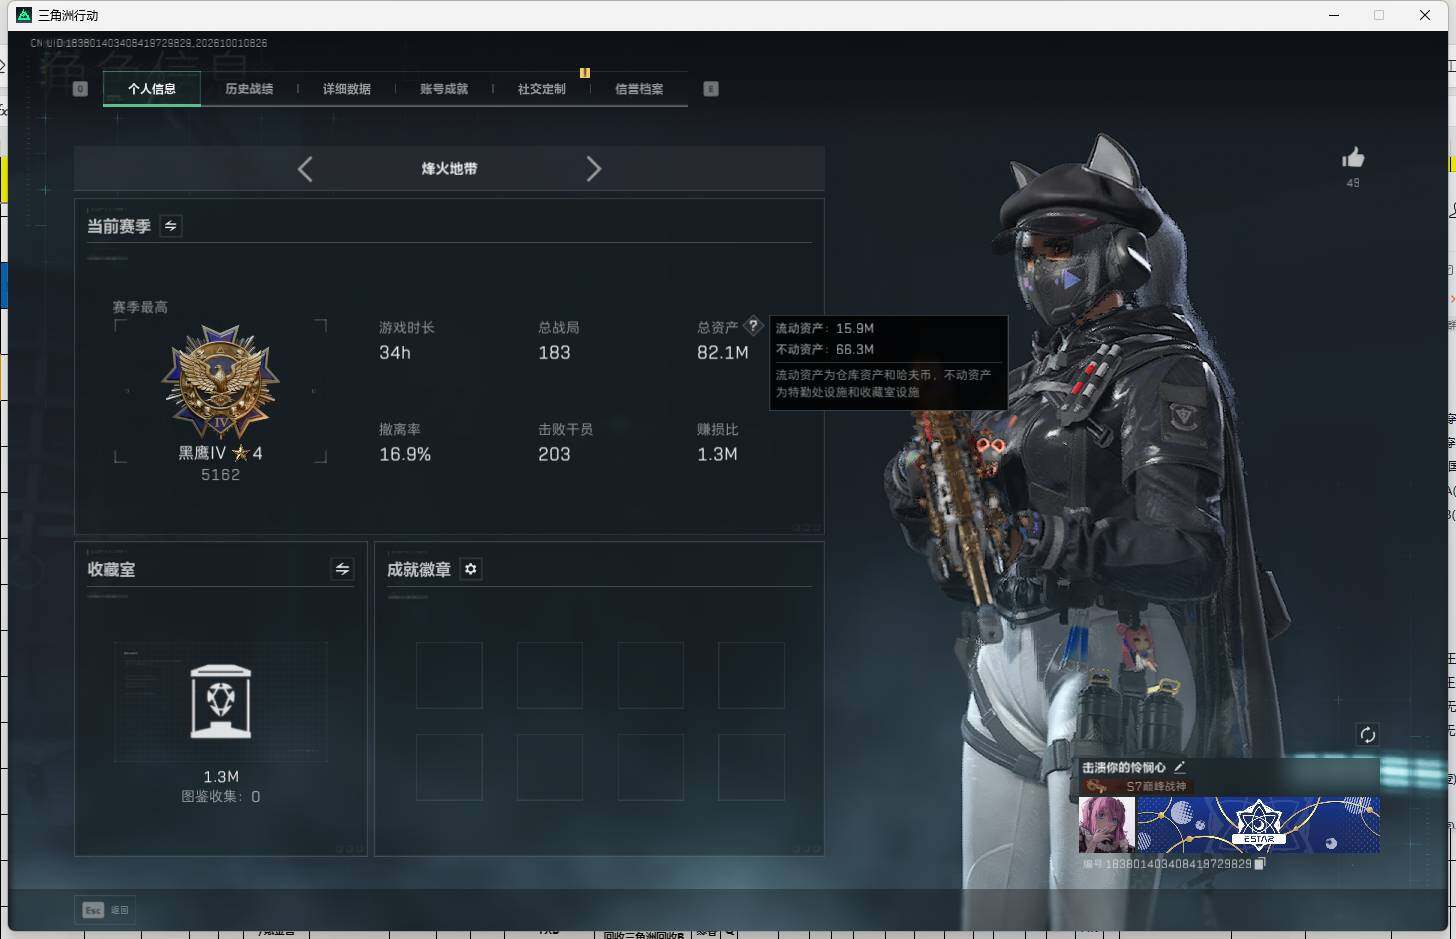Image resolution: width=1456 pixels, height=939 pixels.
Task: Click the 撤离率 value 16.9%
Action: click(x=405, y=455)
